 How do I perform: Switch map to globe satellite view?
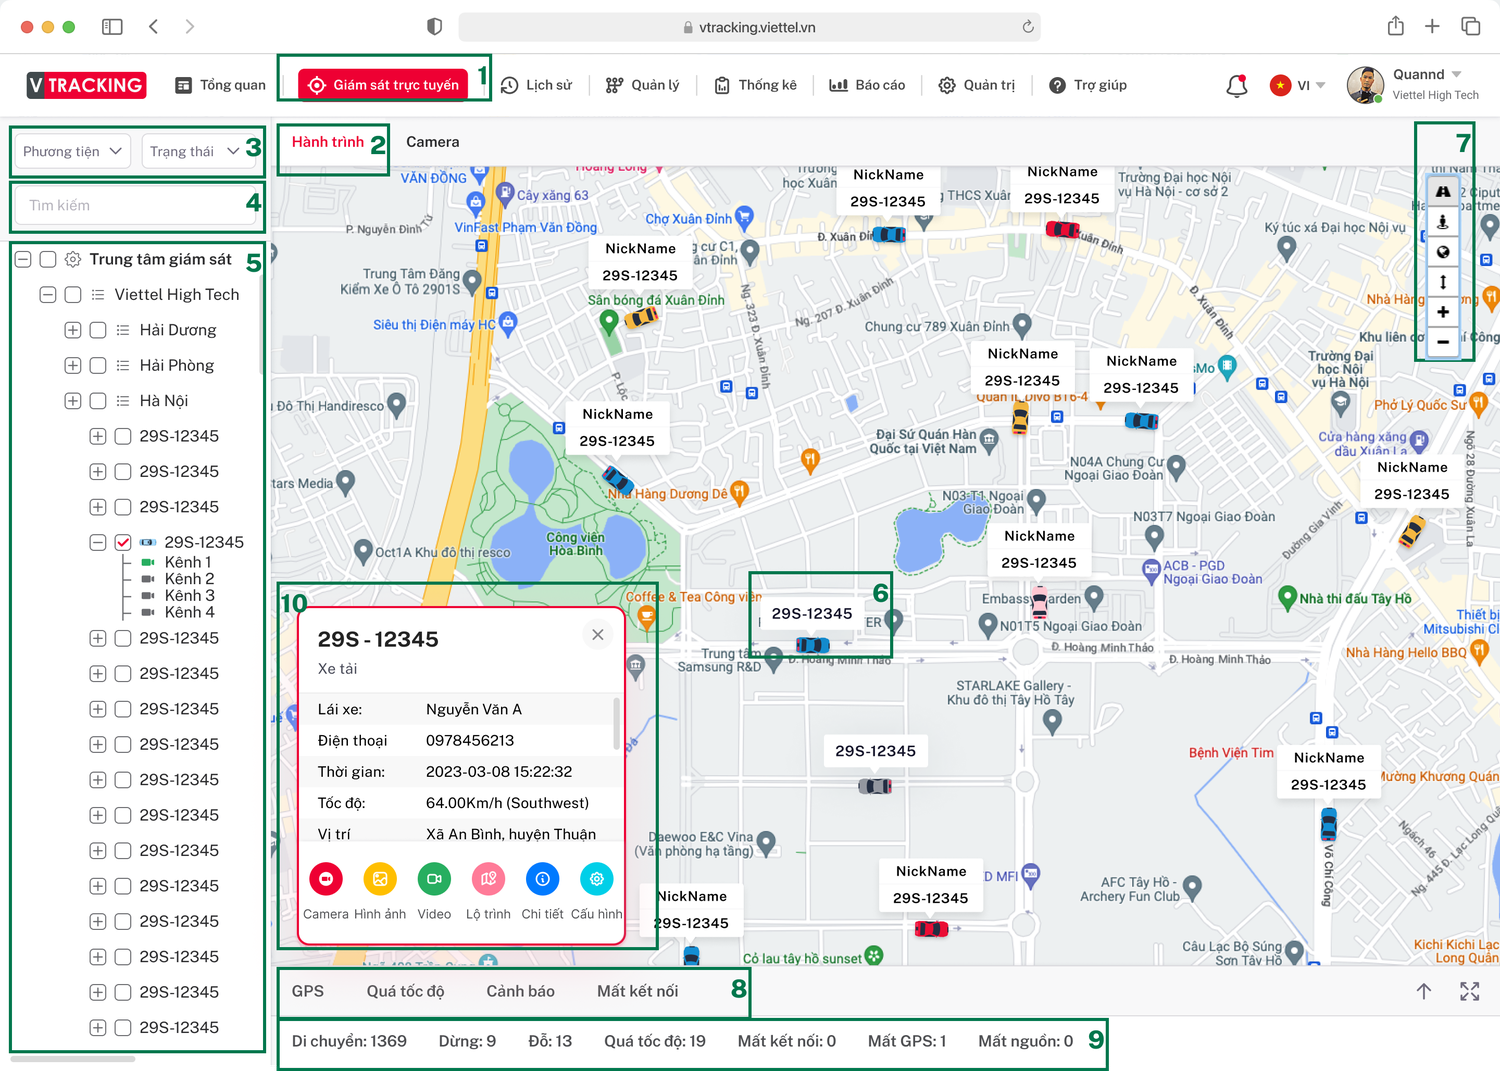(x=1443, y=252)
